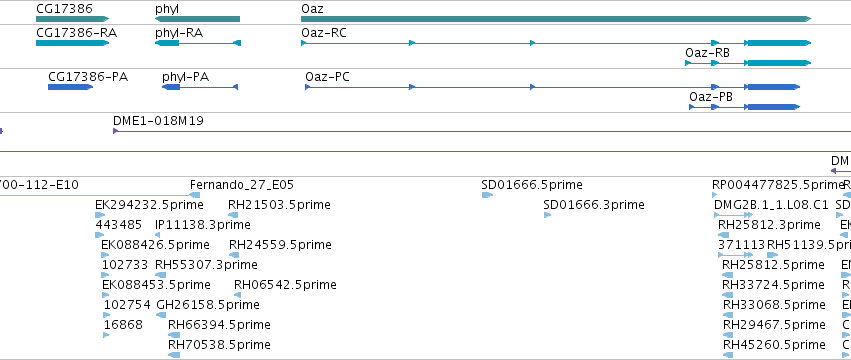Select the long Oaz gene bar
Image resolution: width=851 pixels, height=360 pixels.
click(x=556, y=19)
